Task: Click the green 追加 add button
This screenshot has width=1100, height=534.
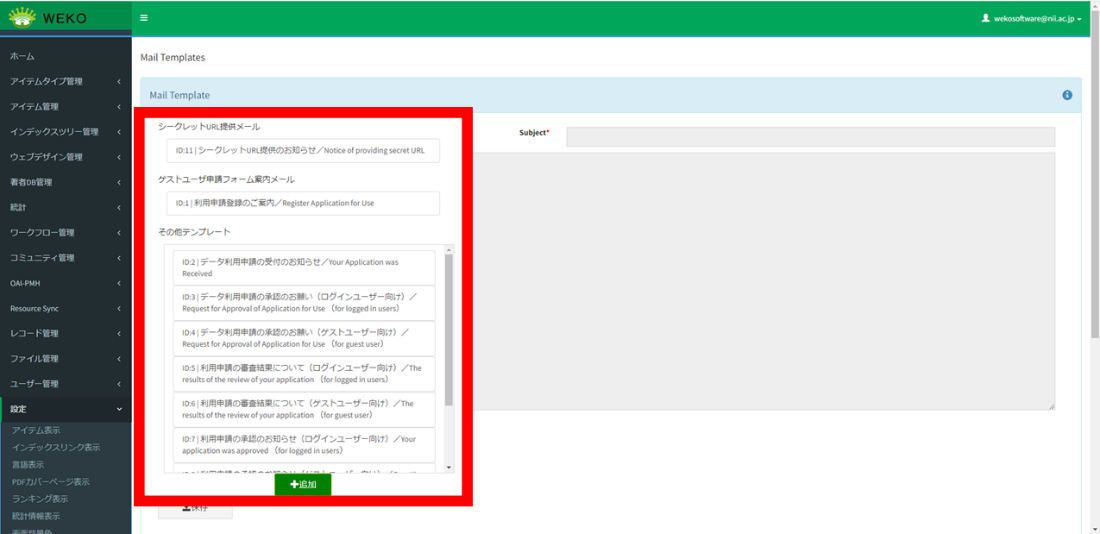Action: point(303,484)
